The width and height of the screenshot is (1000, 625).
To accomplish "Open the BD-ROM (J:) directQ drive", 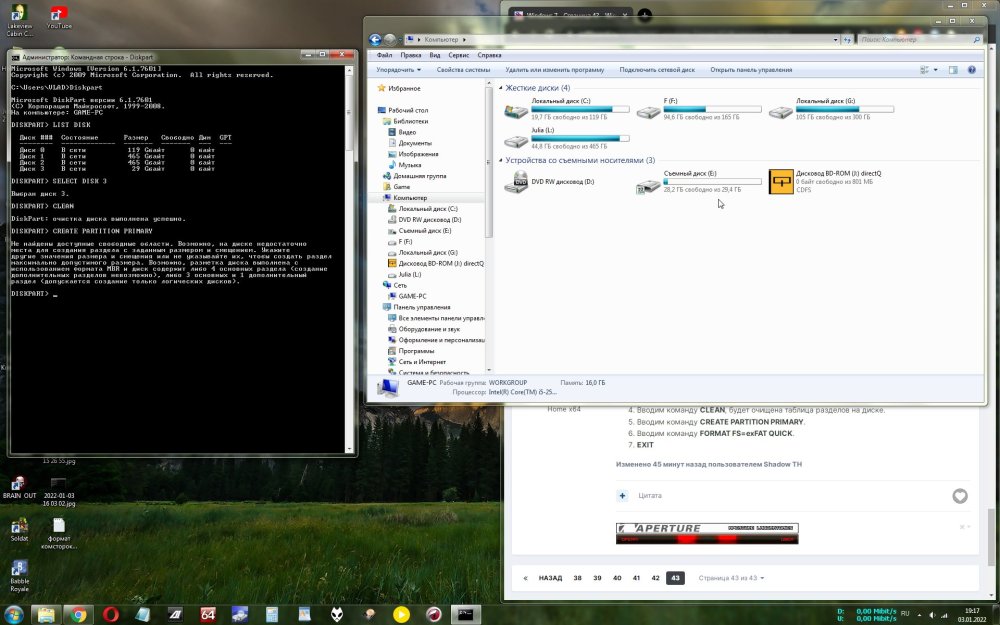I will point(781,182).
